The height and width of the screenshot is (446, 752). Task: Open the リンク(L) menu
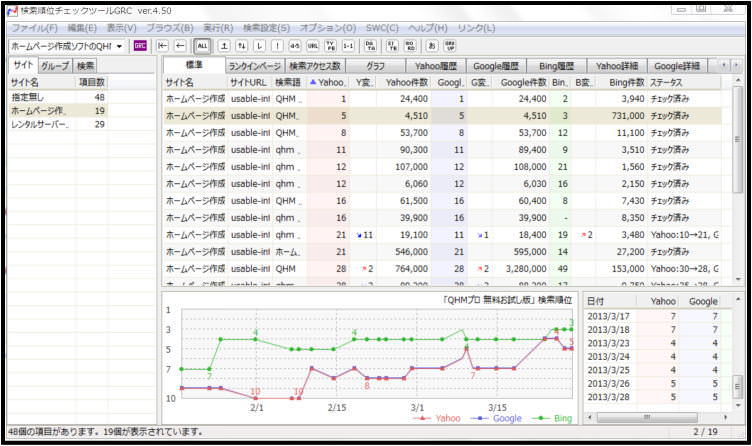click(476, 28)
